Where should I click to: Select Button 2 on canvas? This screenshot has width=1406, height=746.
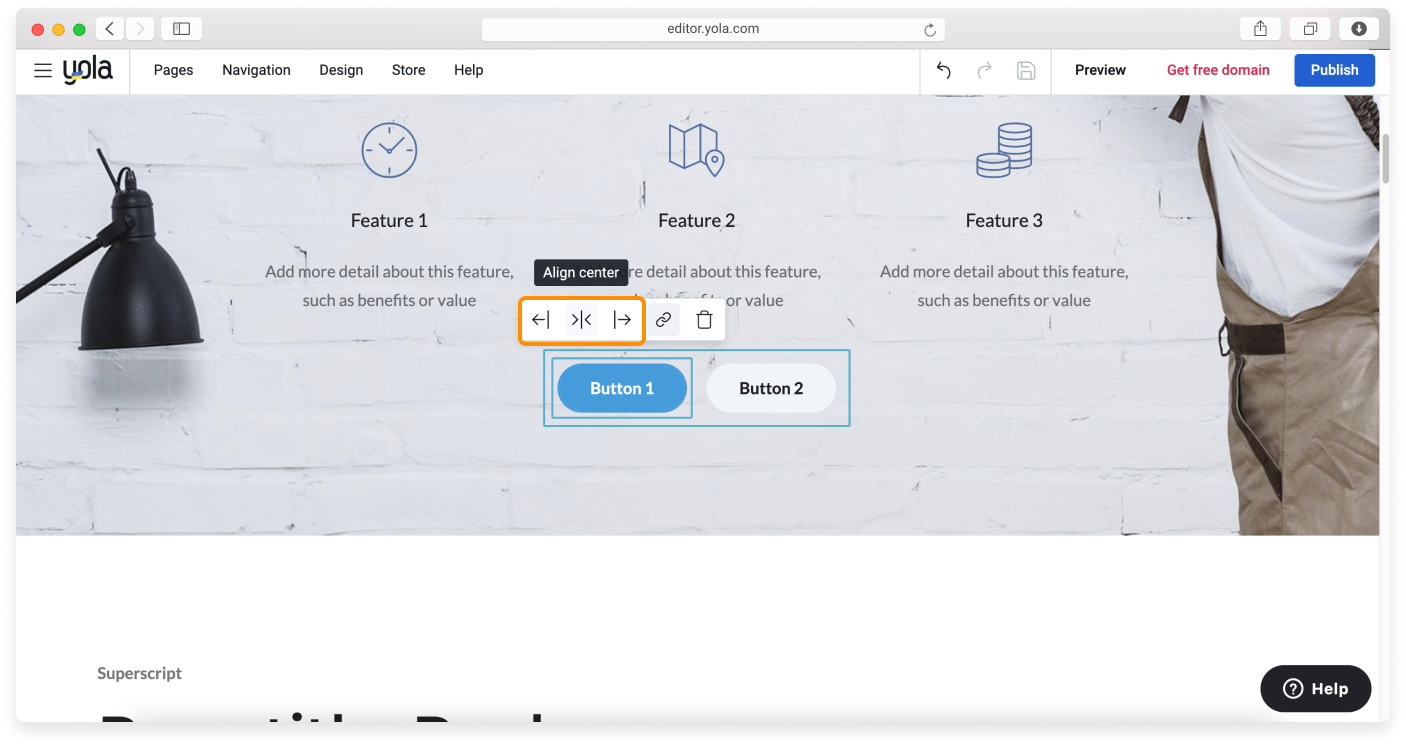point(771,388)
